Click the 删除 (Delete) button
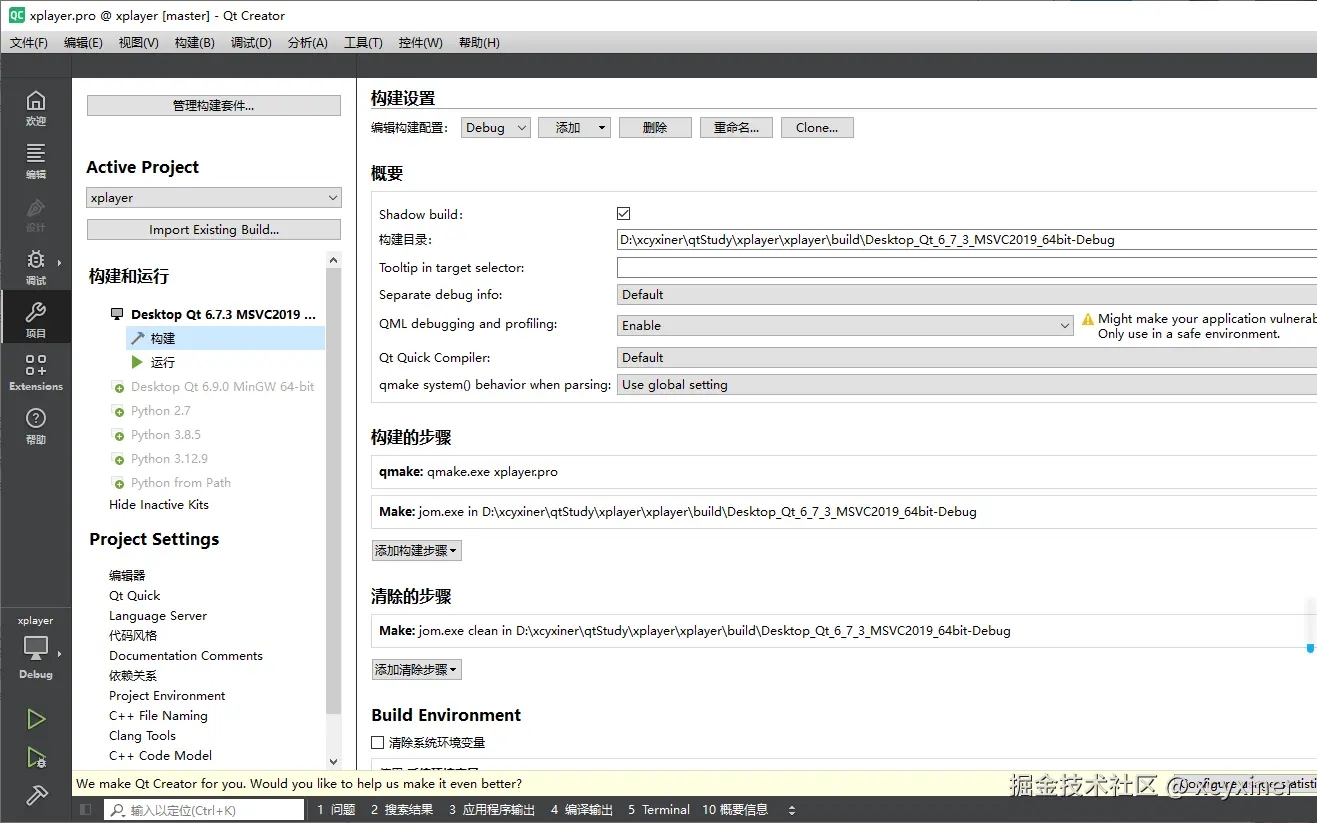 click(655, 128)
